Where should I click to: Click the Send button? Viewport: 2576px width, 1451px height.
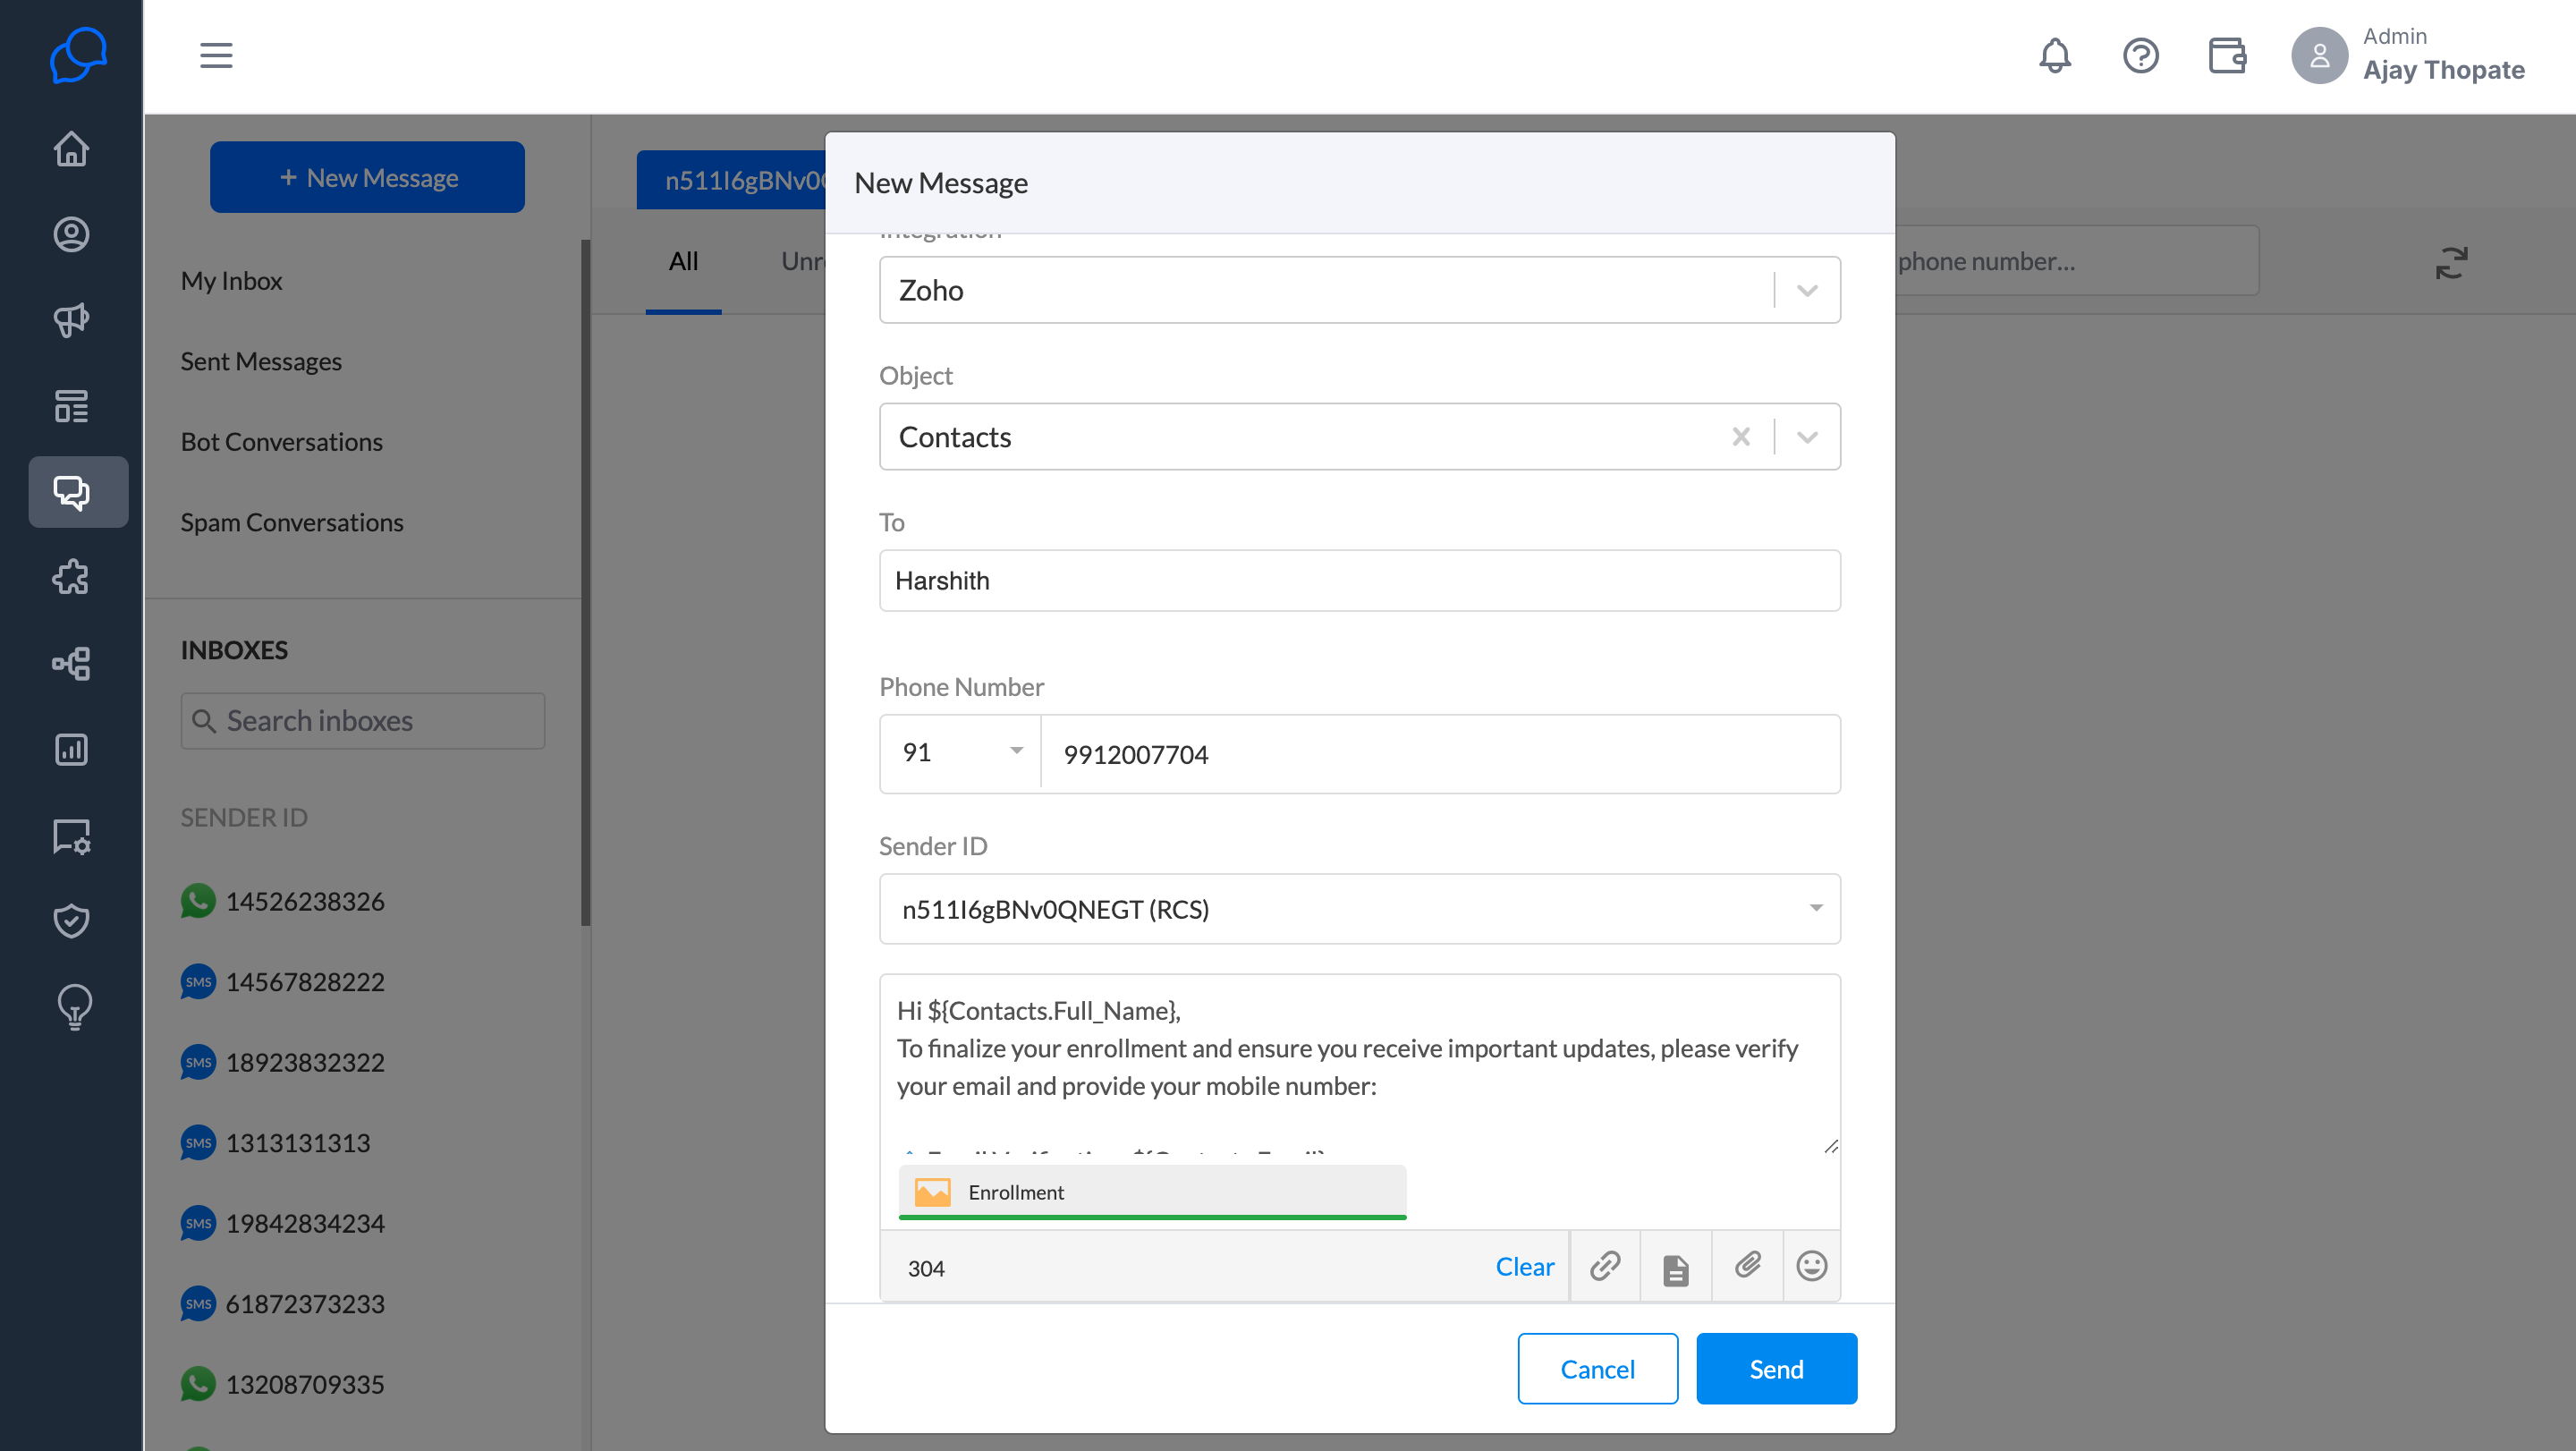(1776, 1368)
